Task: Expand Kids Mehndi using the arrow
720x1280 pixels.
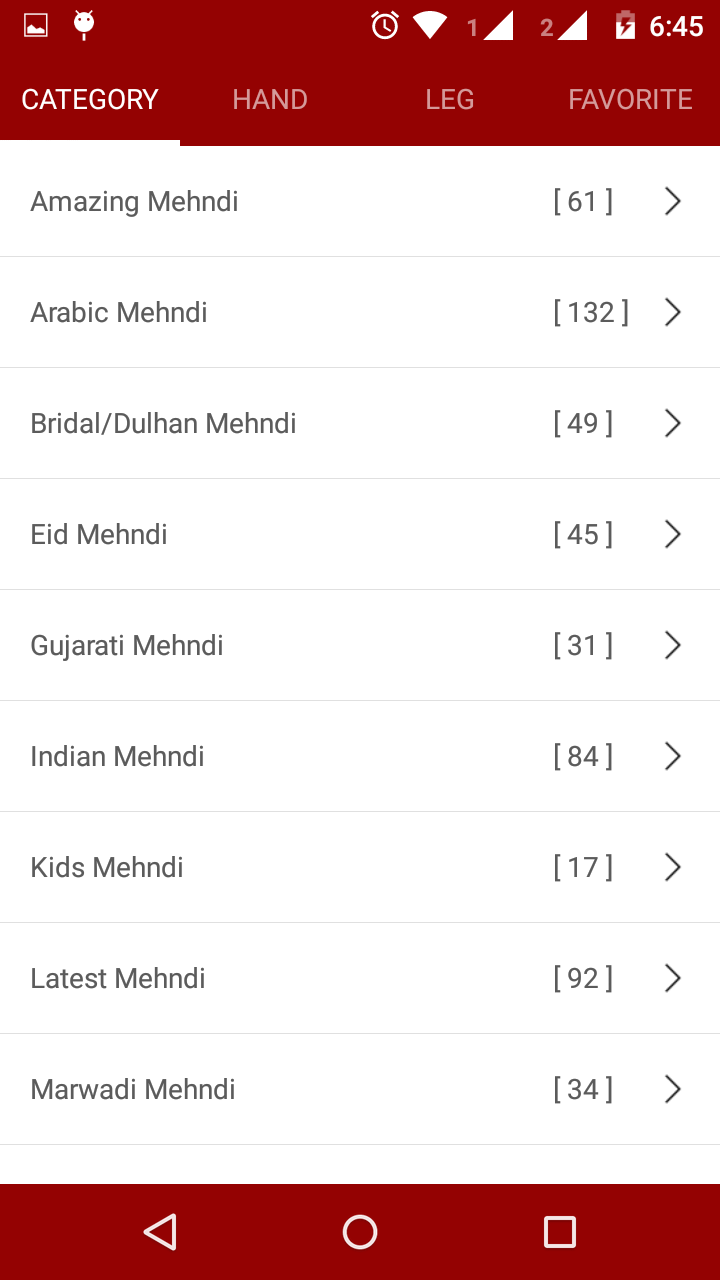Action: (673, 868)
